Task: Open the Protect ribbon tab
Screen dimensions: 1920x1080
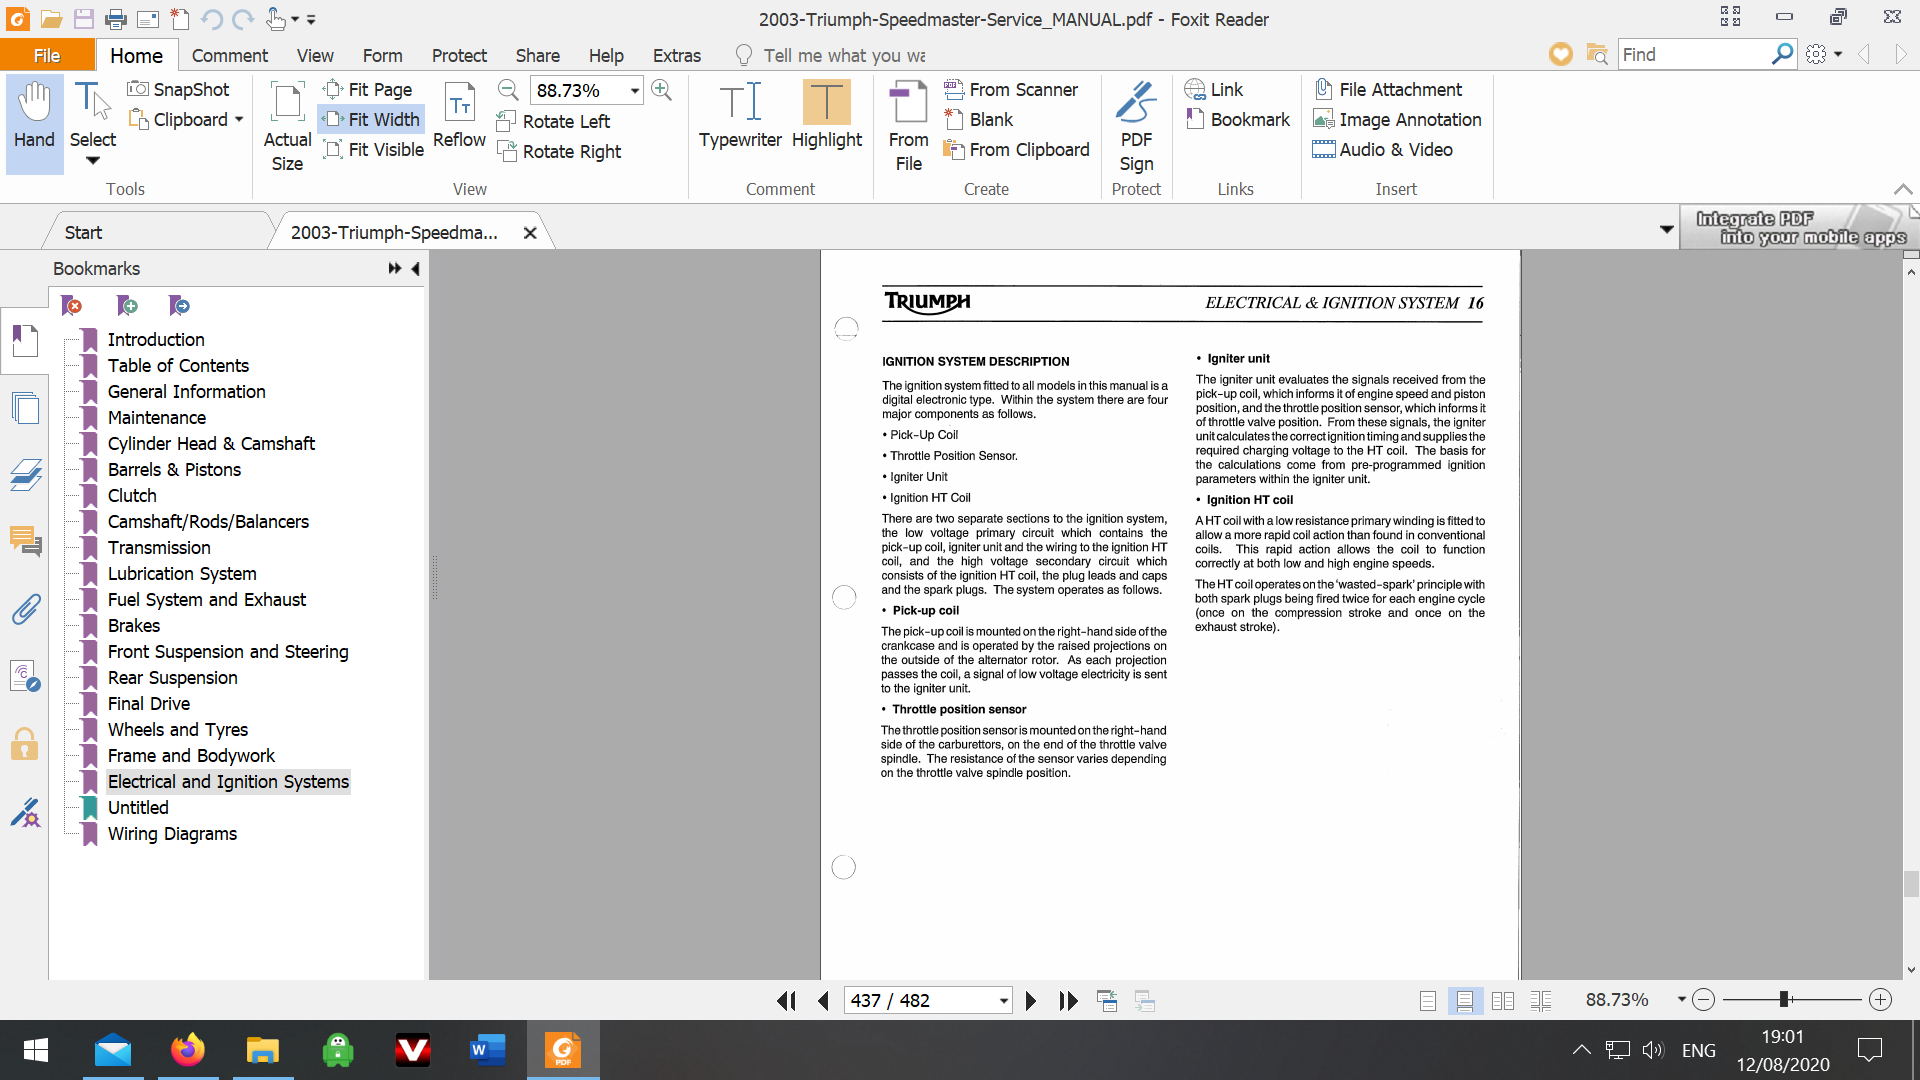Action: [x=459, y=55]
